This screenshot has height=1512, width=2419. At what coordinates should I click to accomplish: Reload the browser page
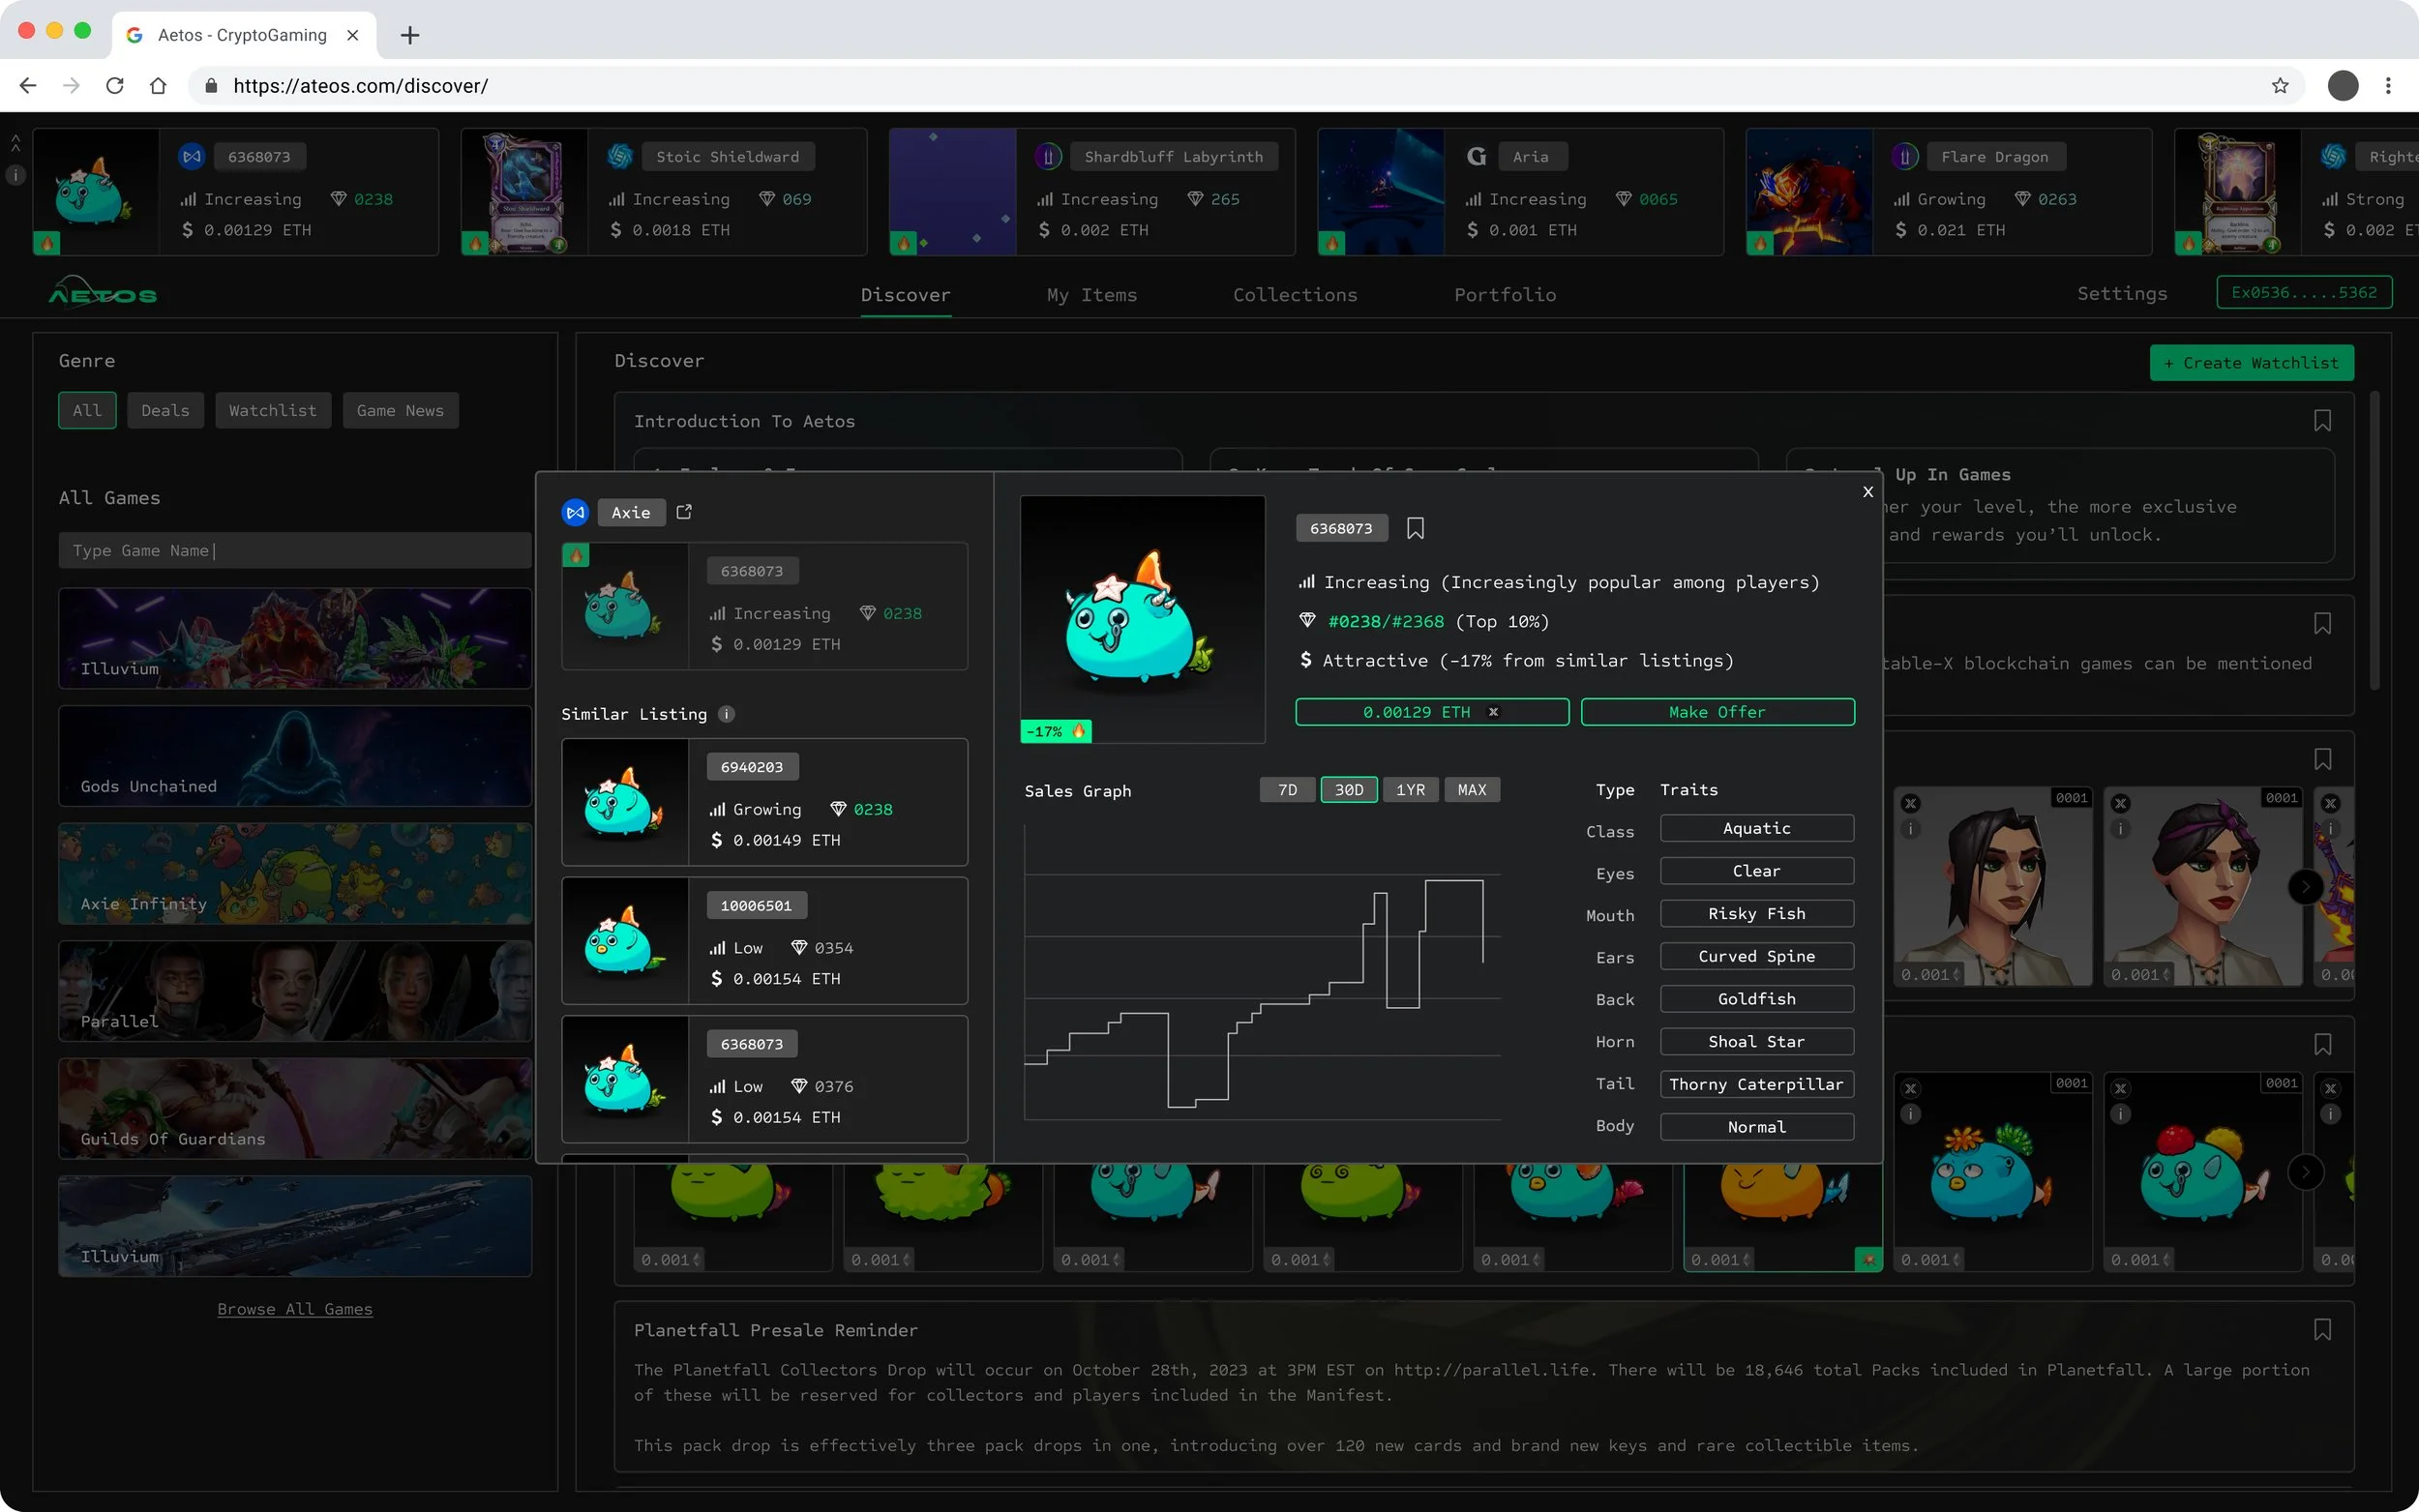[x=115, y=86]
